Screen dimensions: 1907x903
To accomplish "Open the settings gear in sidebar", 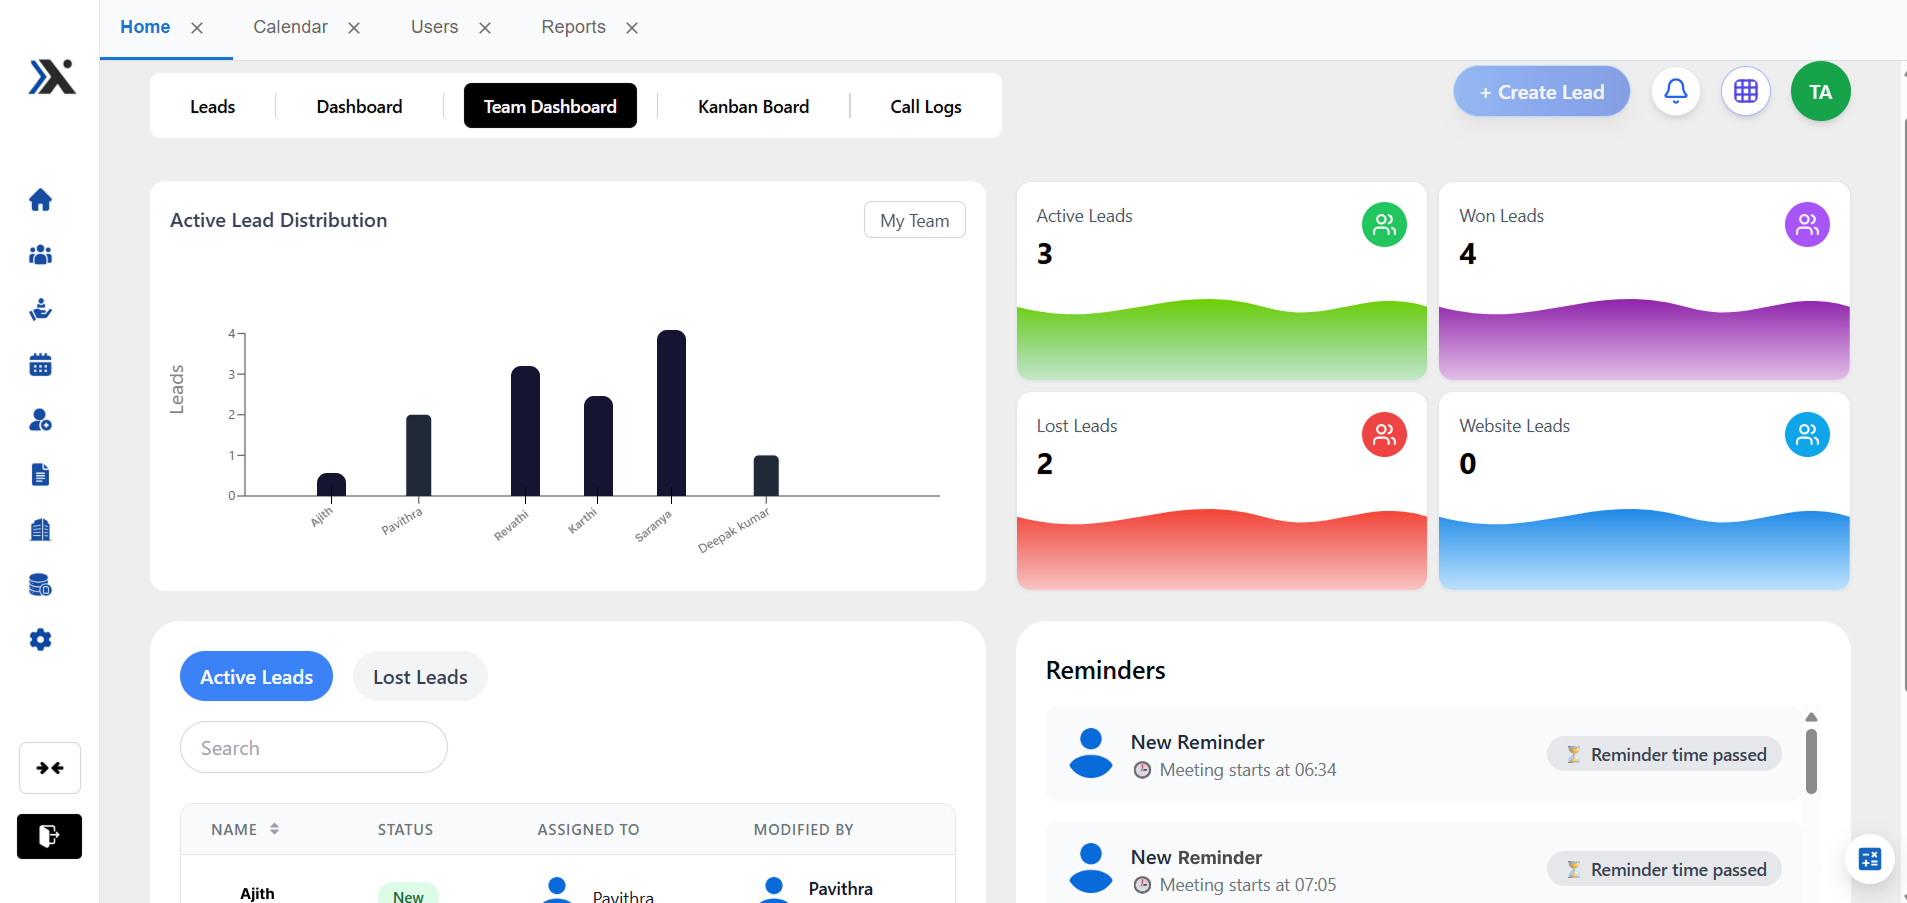I will point(40,640).
